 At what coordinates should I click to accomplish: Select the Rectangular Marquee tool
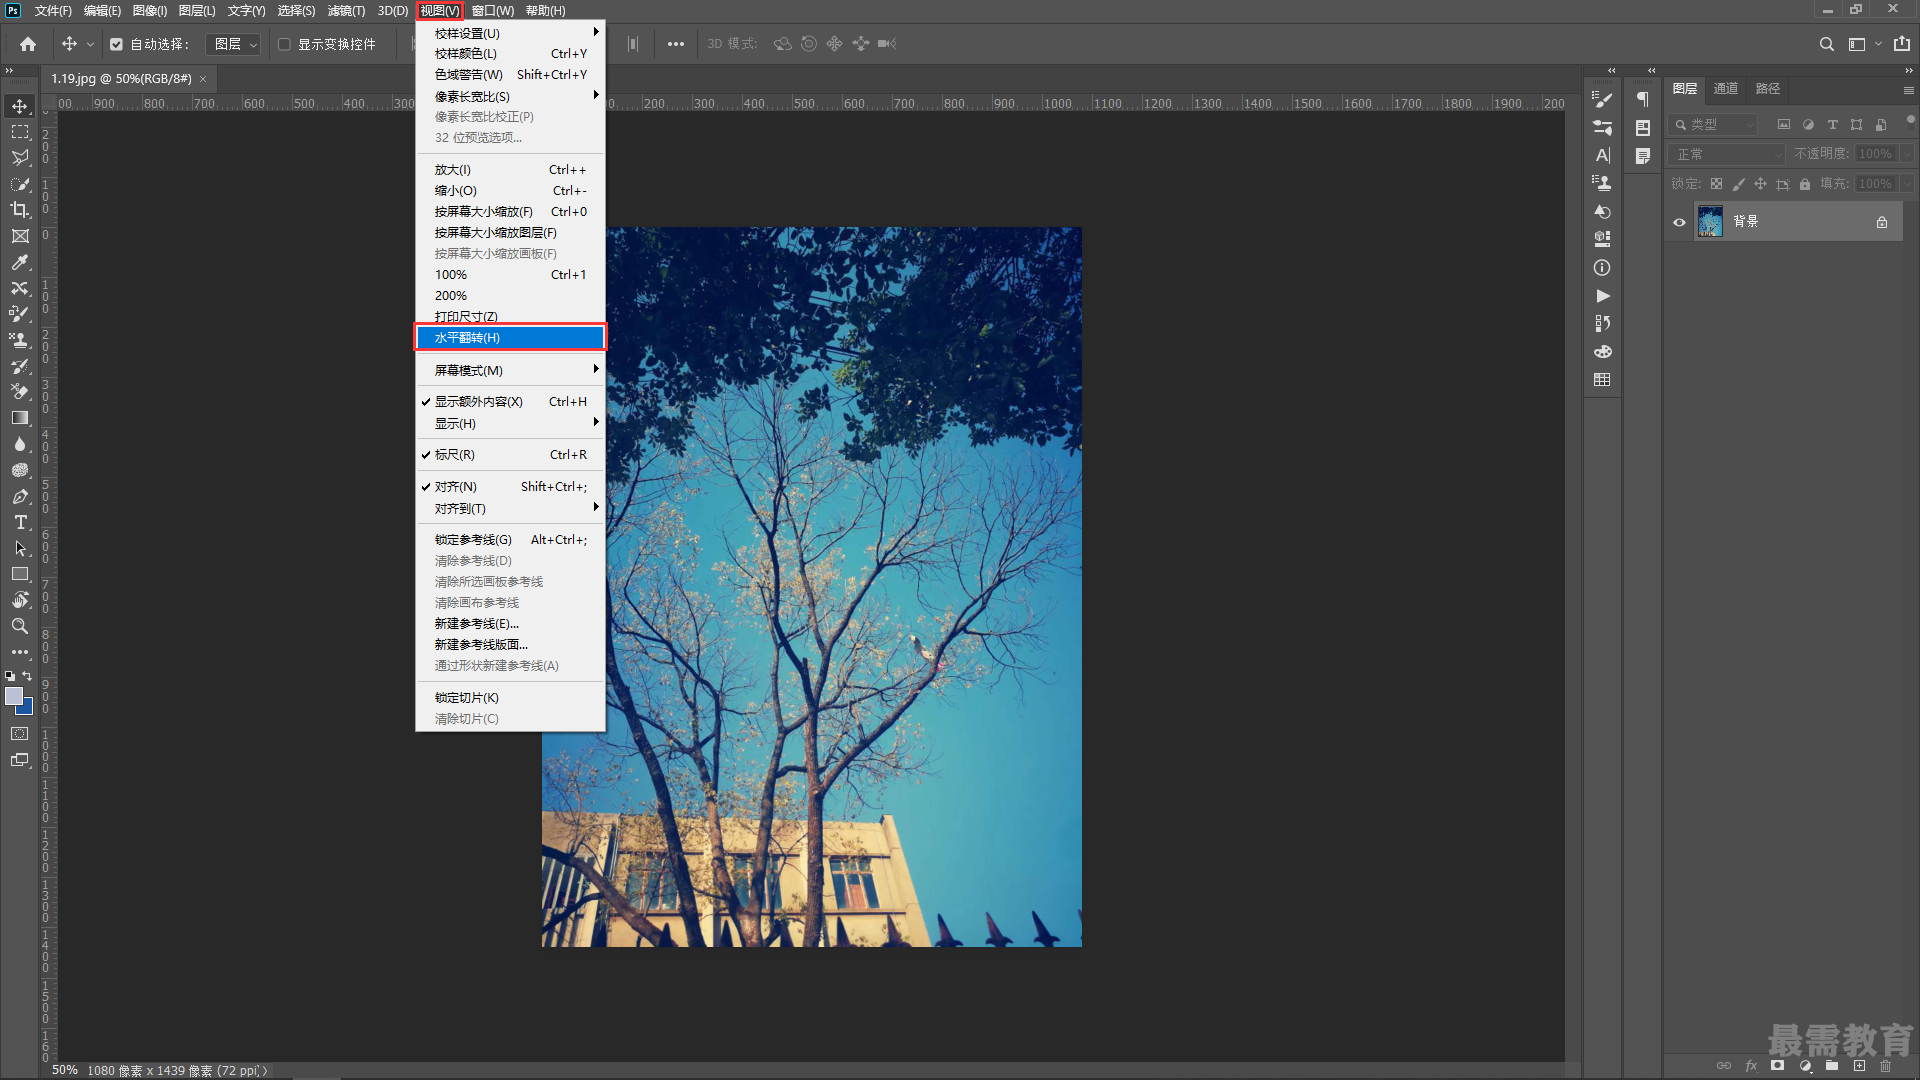[x=20, y=132]
